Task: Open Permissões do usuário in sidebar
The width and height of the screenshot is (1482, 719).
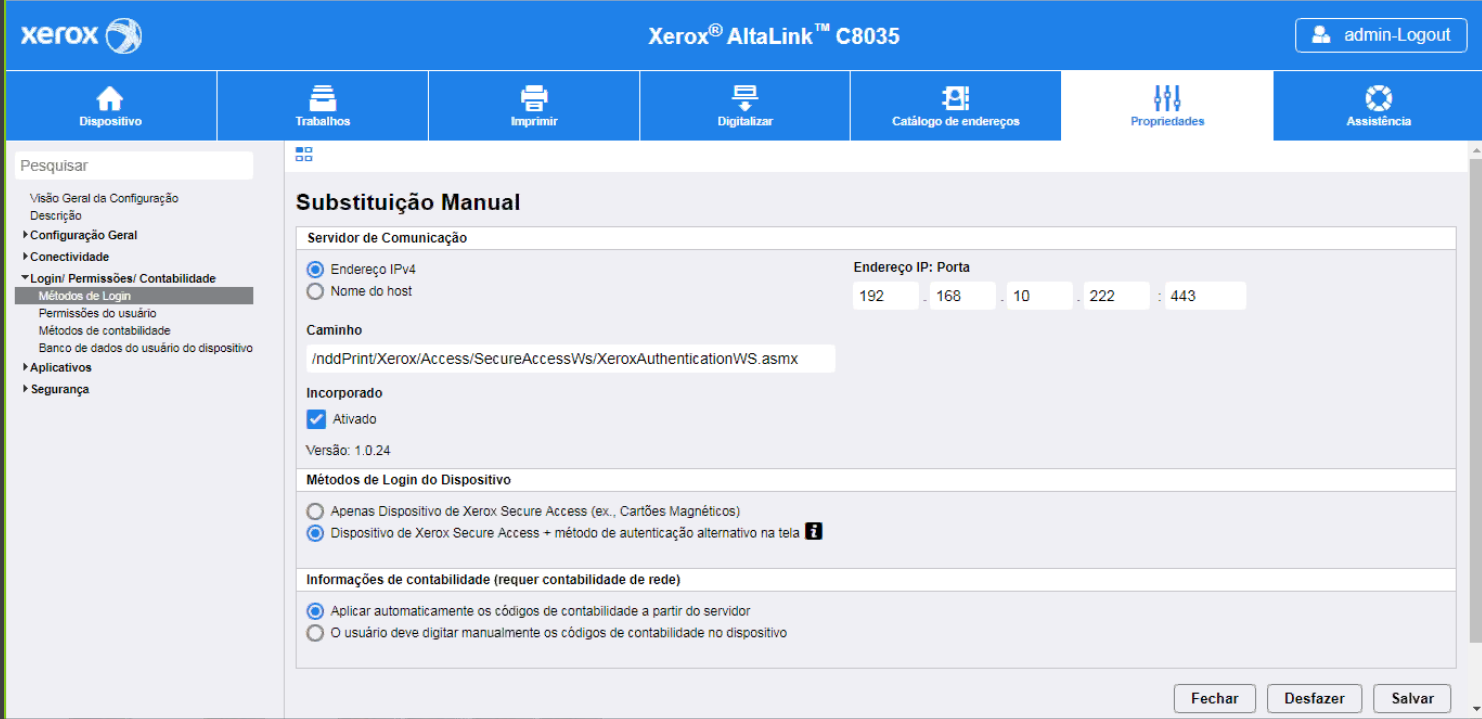Action: [97, 313]
